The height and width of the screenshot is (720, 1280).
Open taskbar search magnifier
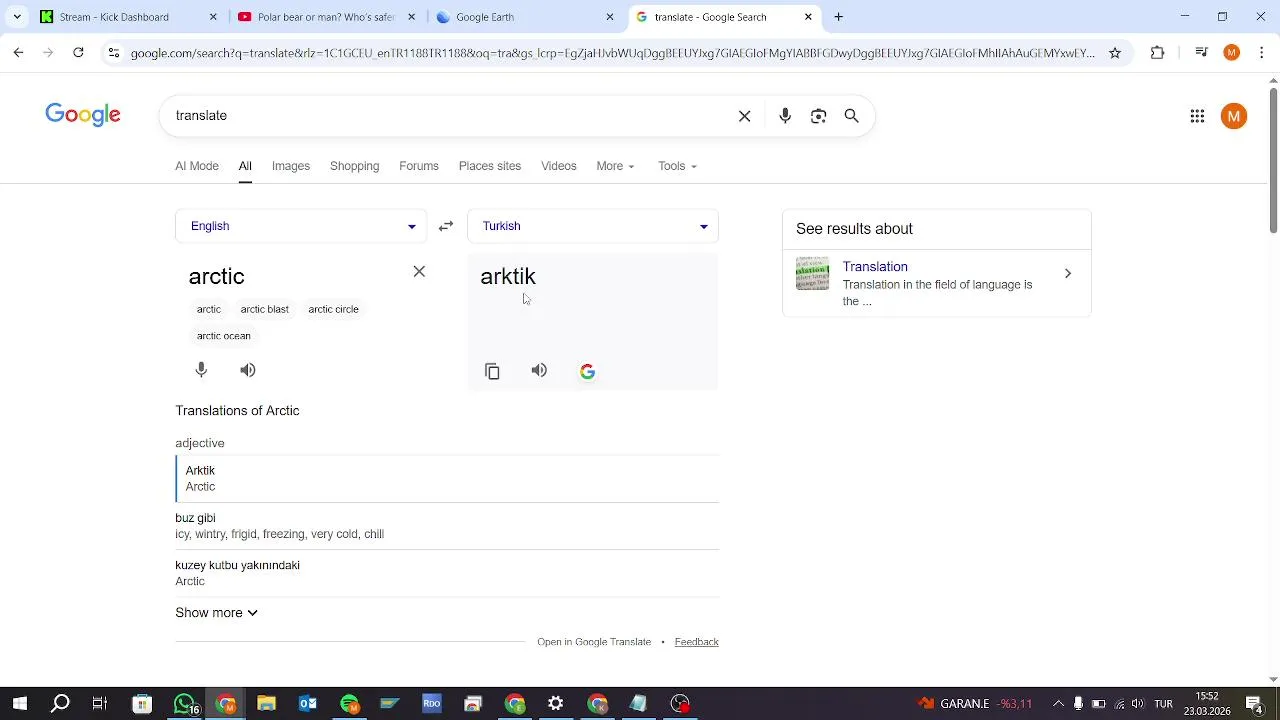60,703
